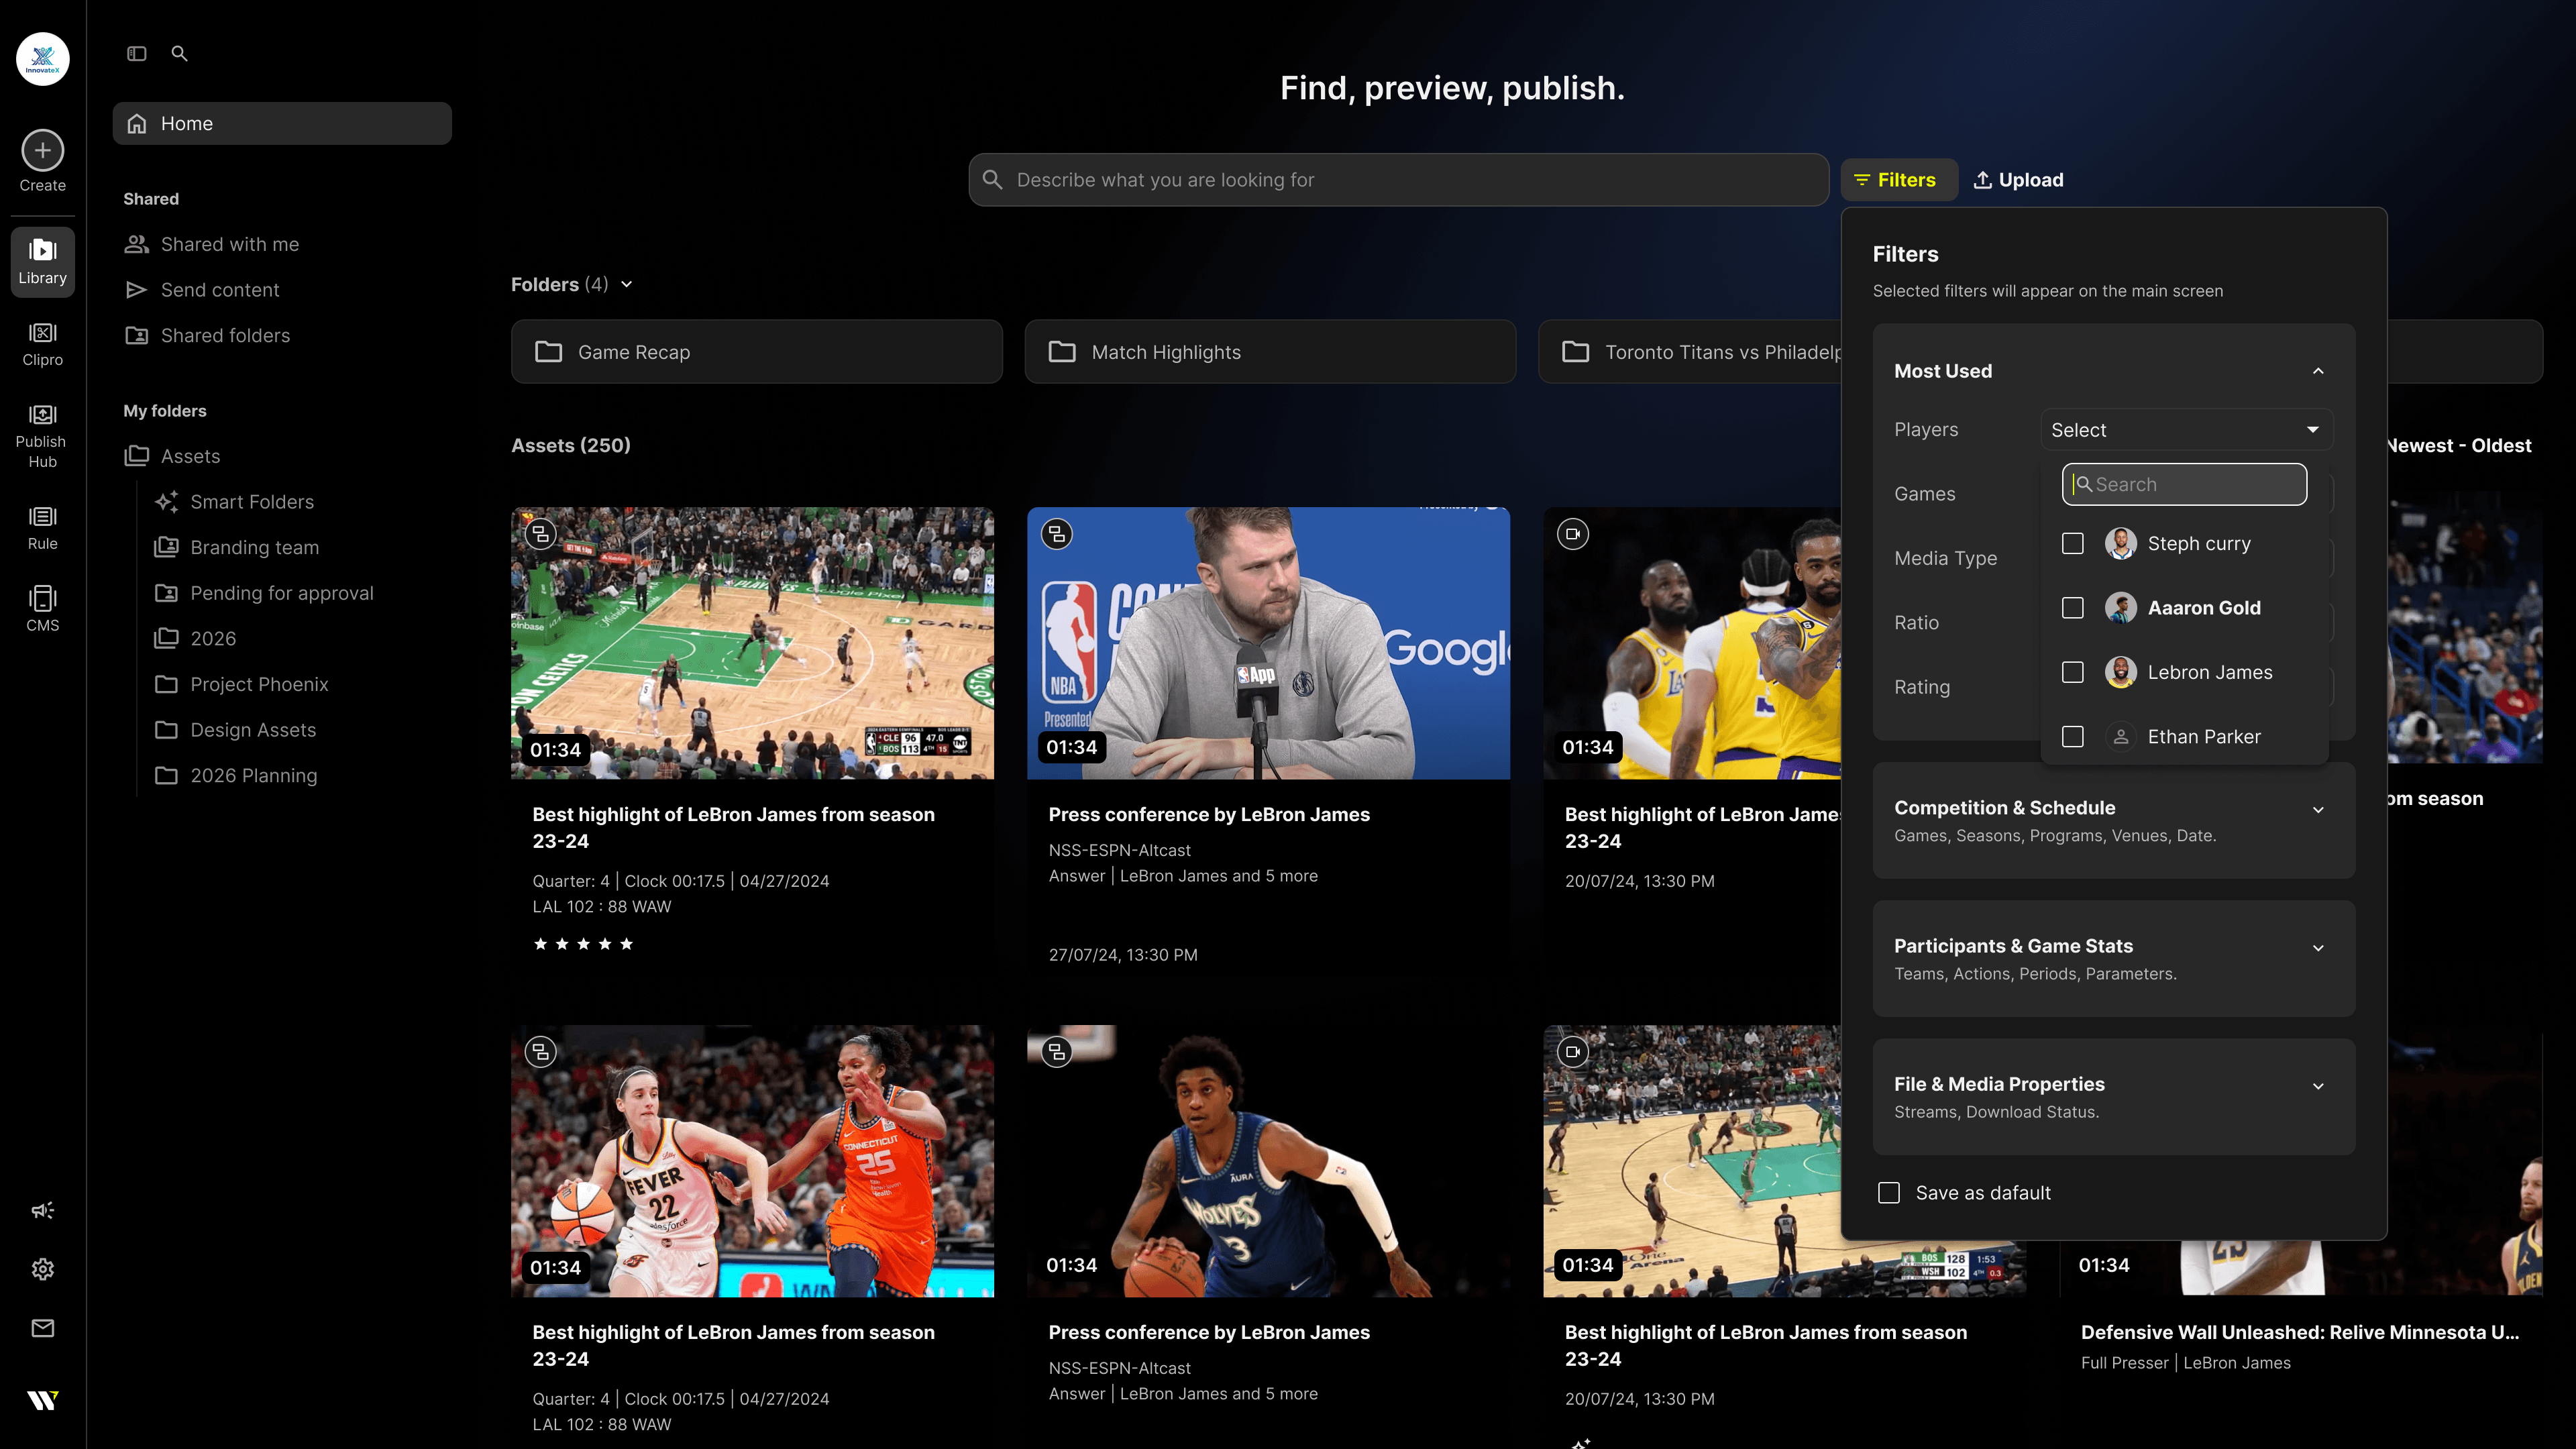
Task: Check the Lebron James player checkbox
Action: coord(2073,672)
